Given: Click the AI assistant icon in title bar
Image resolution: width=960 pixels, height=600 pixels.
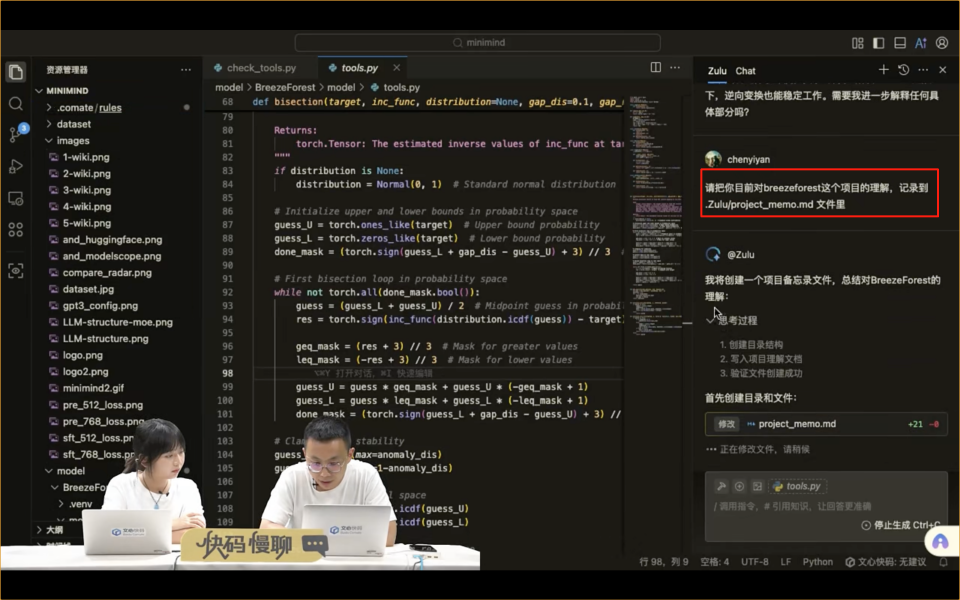Looking at the screenshot, I should tap(921, 43).
